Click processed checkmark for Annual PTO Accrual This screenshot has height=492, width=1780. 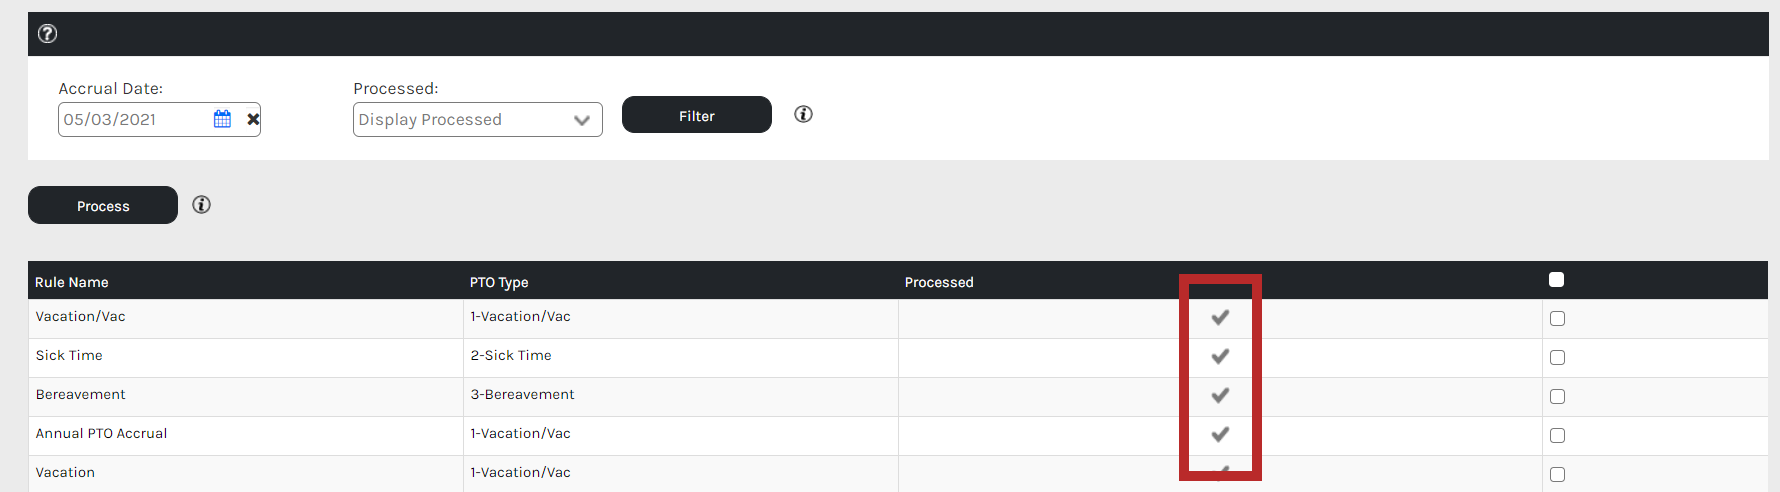(1220, 434)
